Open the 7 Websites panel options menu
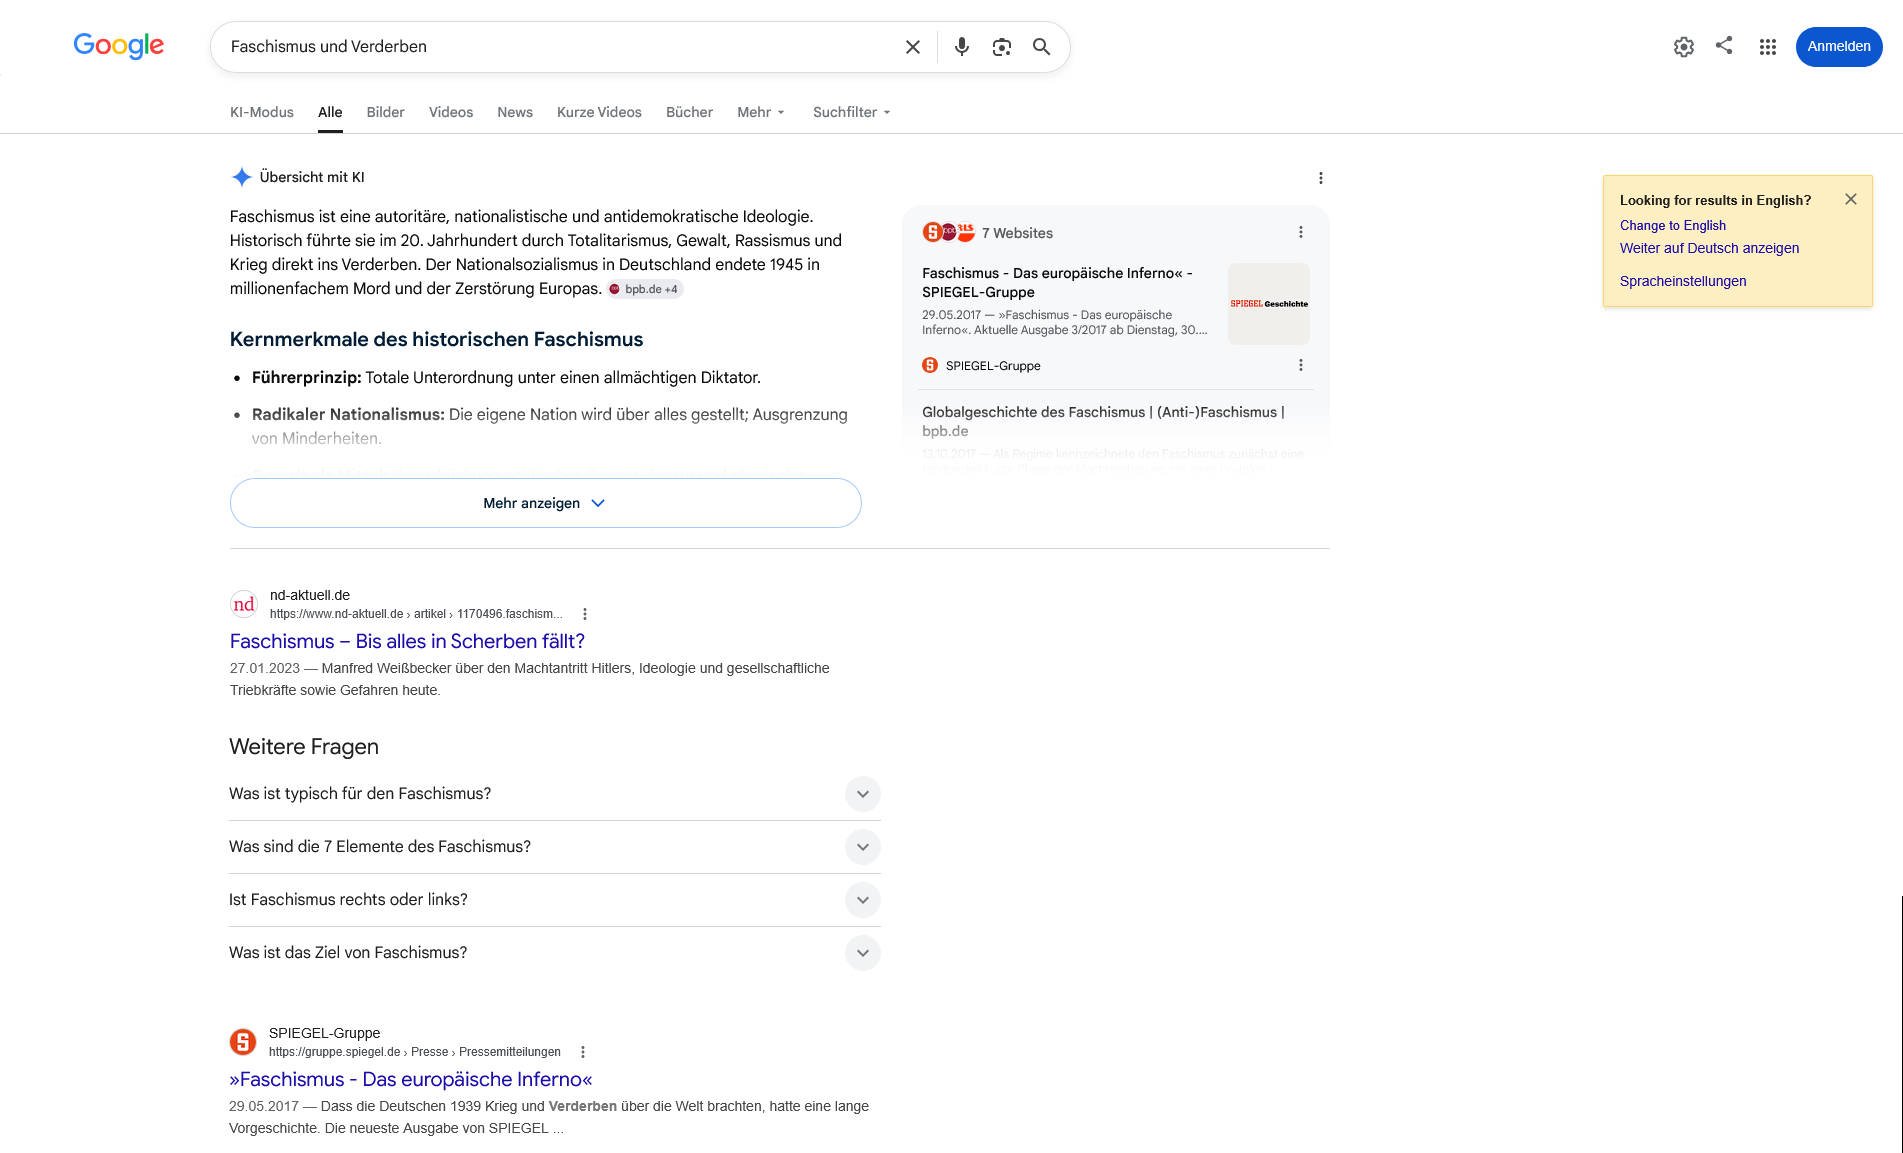 click(1301, 232)
